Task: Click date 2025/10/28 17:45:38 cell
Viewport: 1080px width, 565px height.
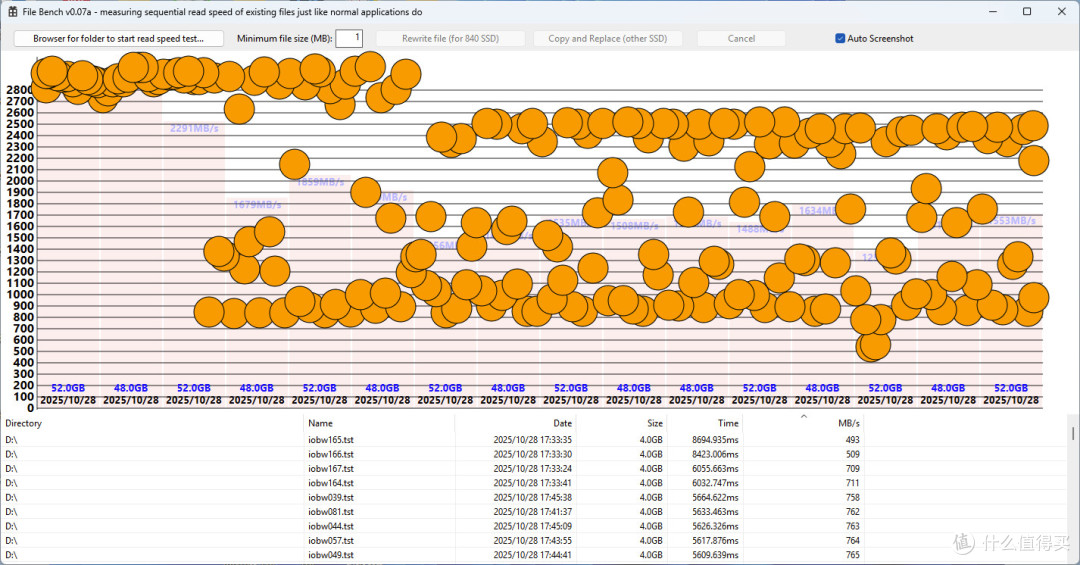Action: coord(532,497)
